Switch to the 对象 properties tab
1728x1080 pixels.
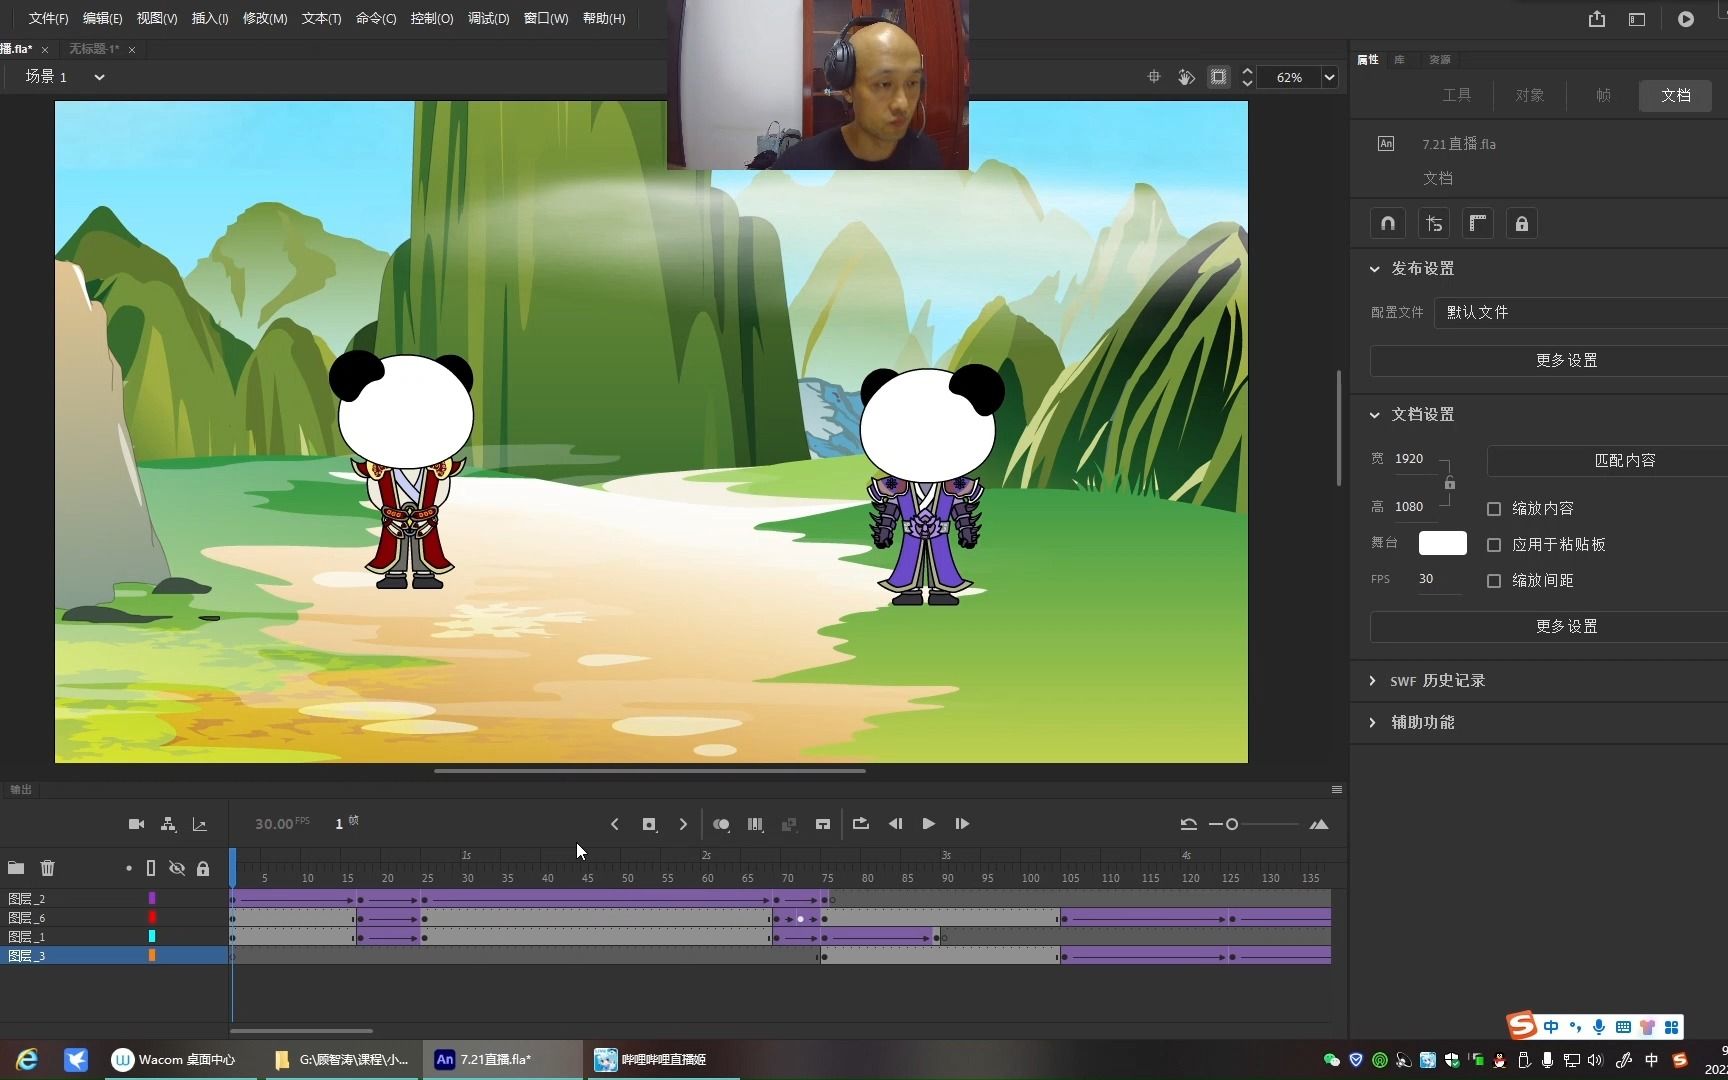(1529, 95)
